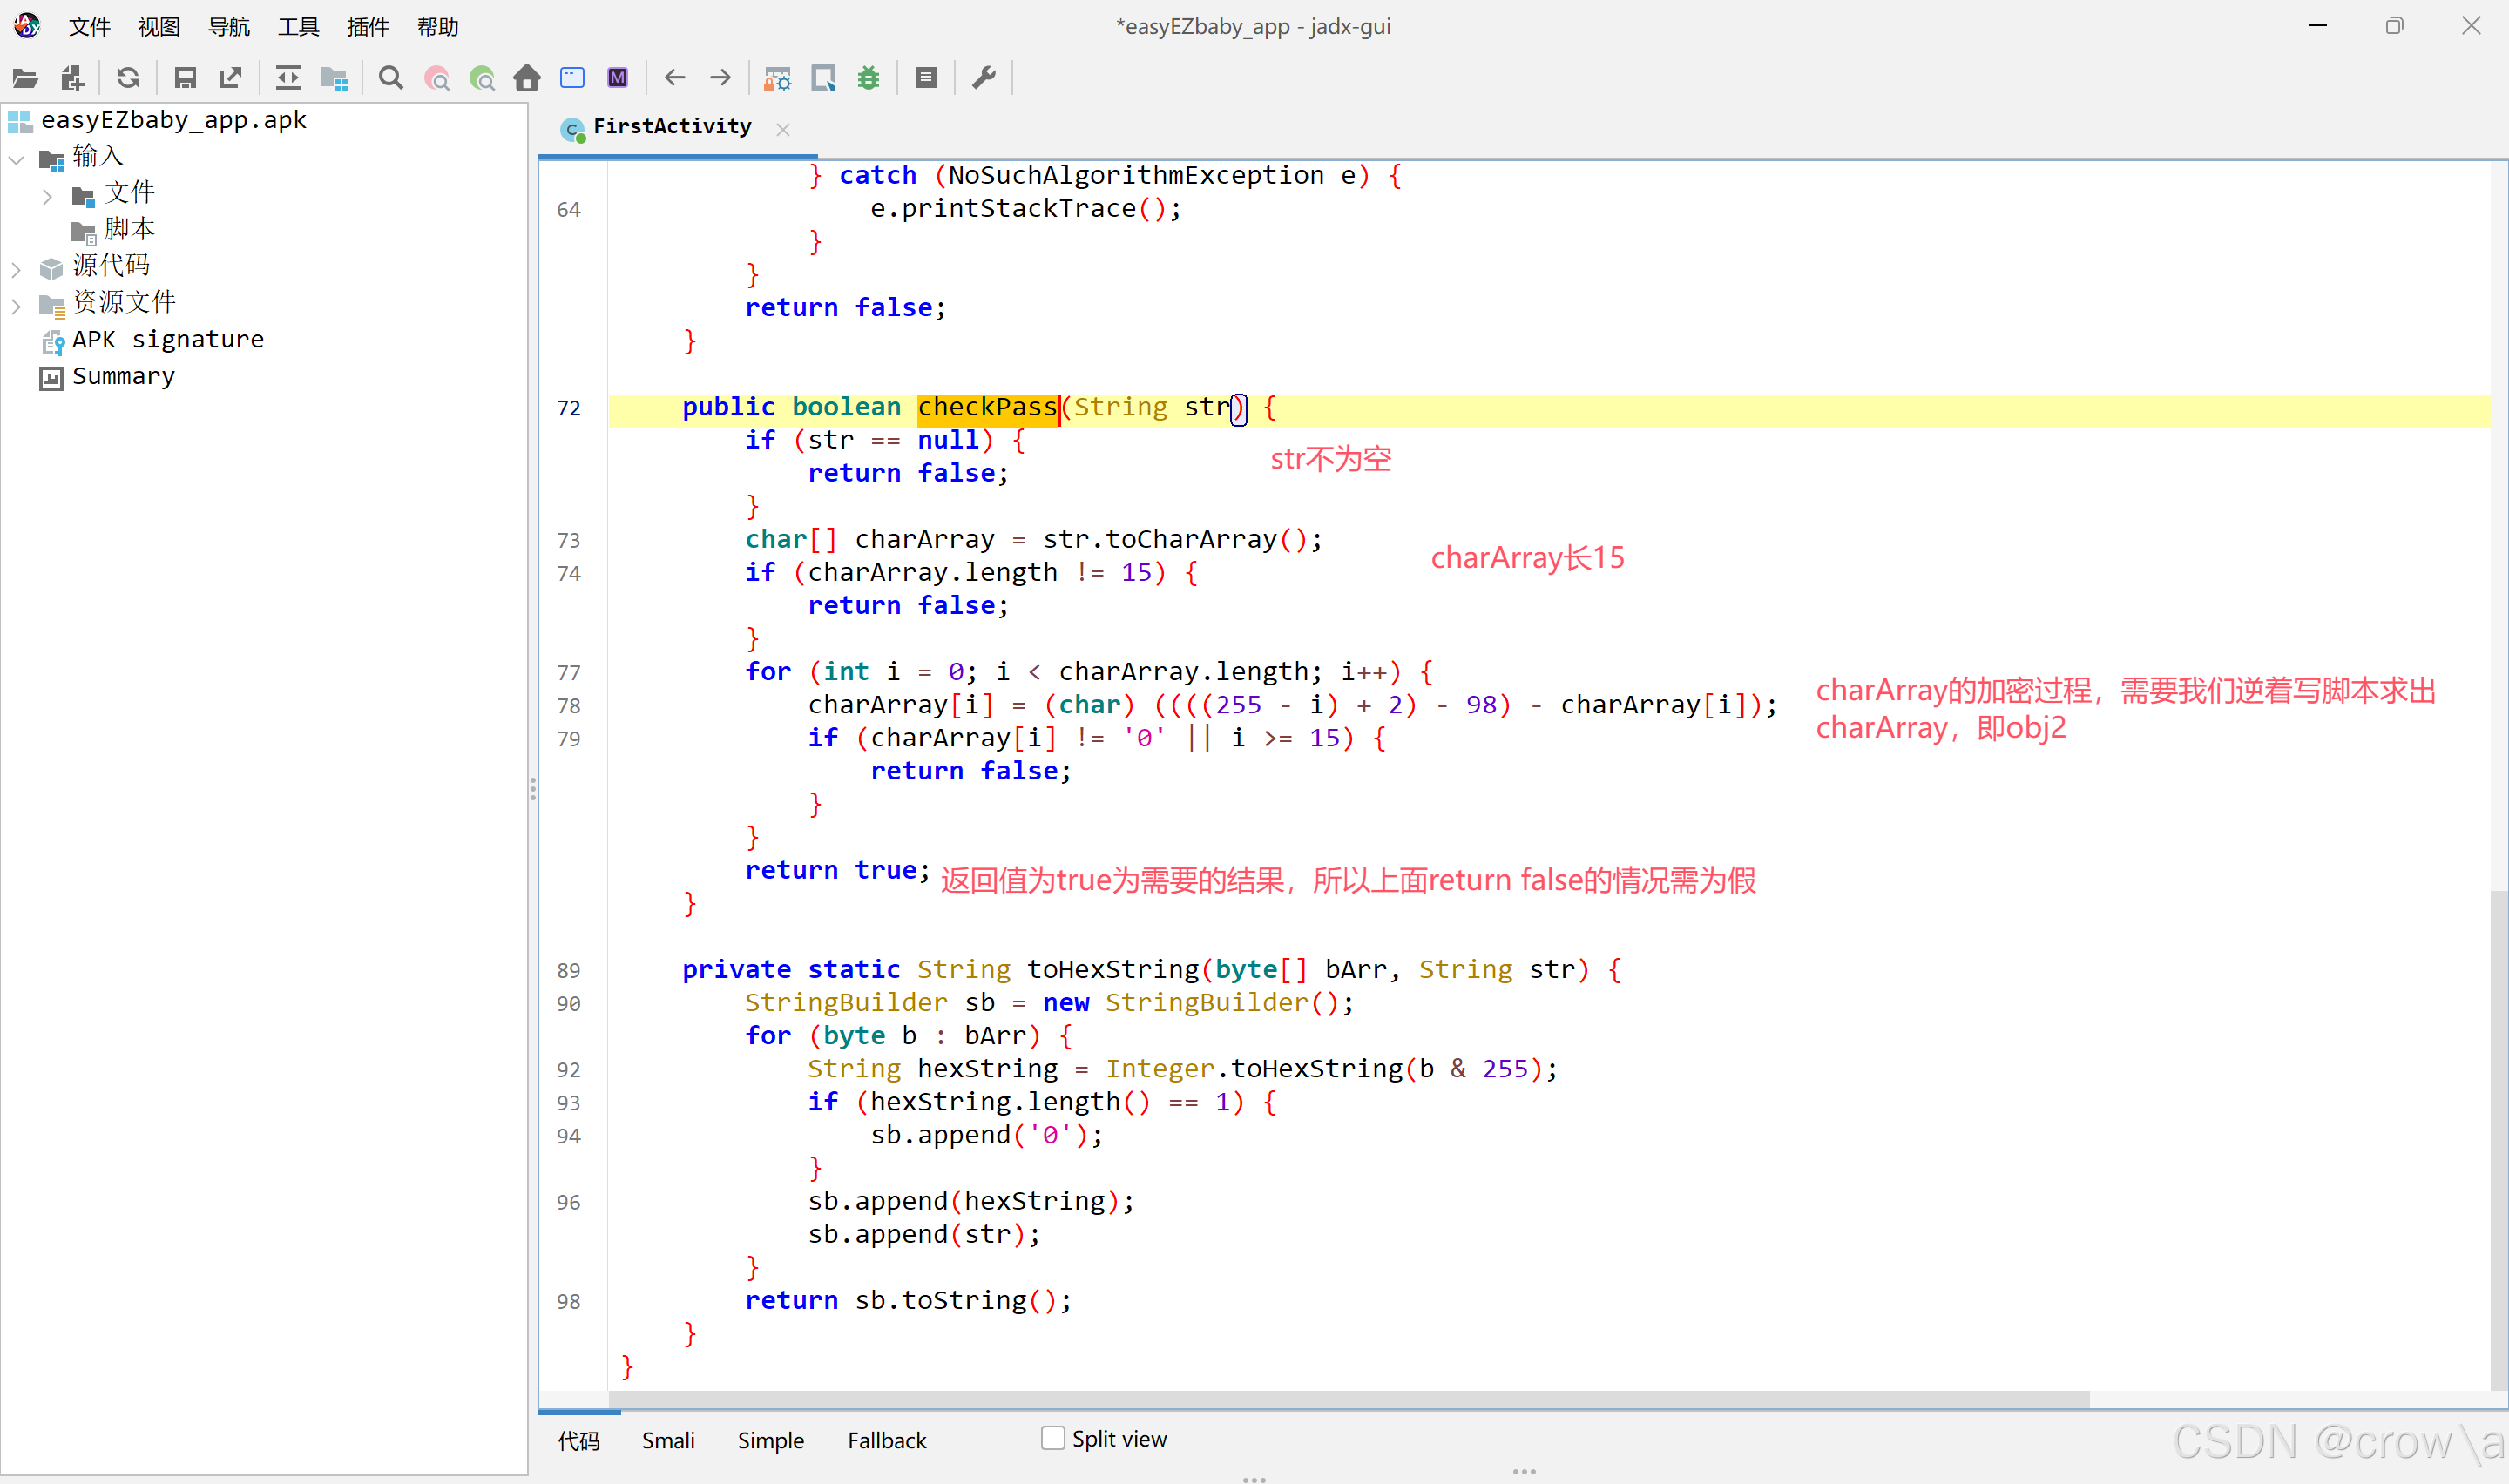Screen dimensions: 2509x1484
Task: Click the 'return true;' statement
Action: pyautogui.click(x=838, y=870)
